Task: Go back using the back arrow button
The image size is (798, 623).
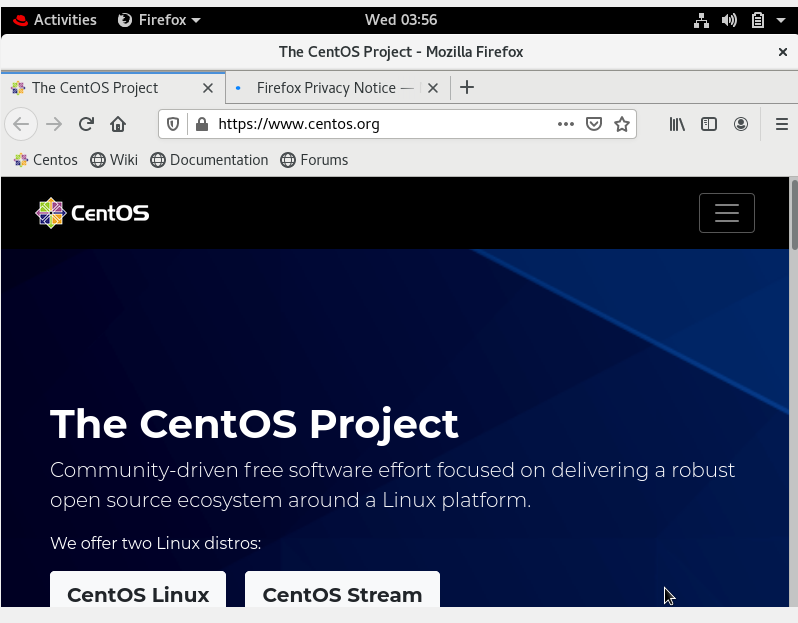Action: (21, 124)
